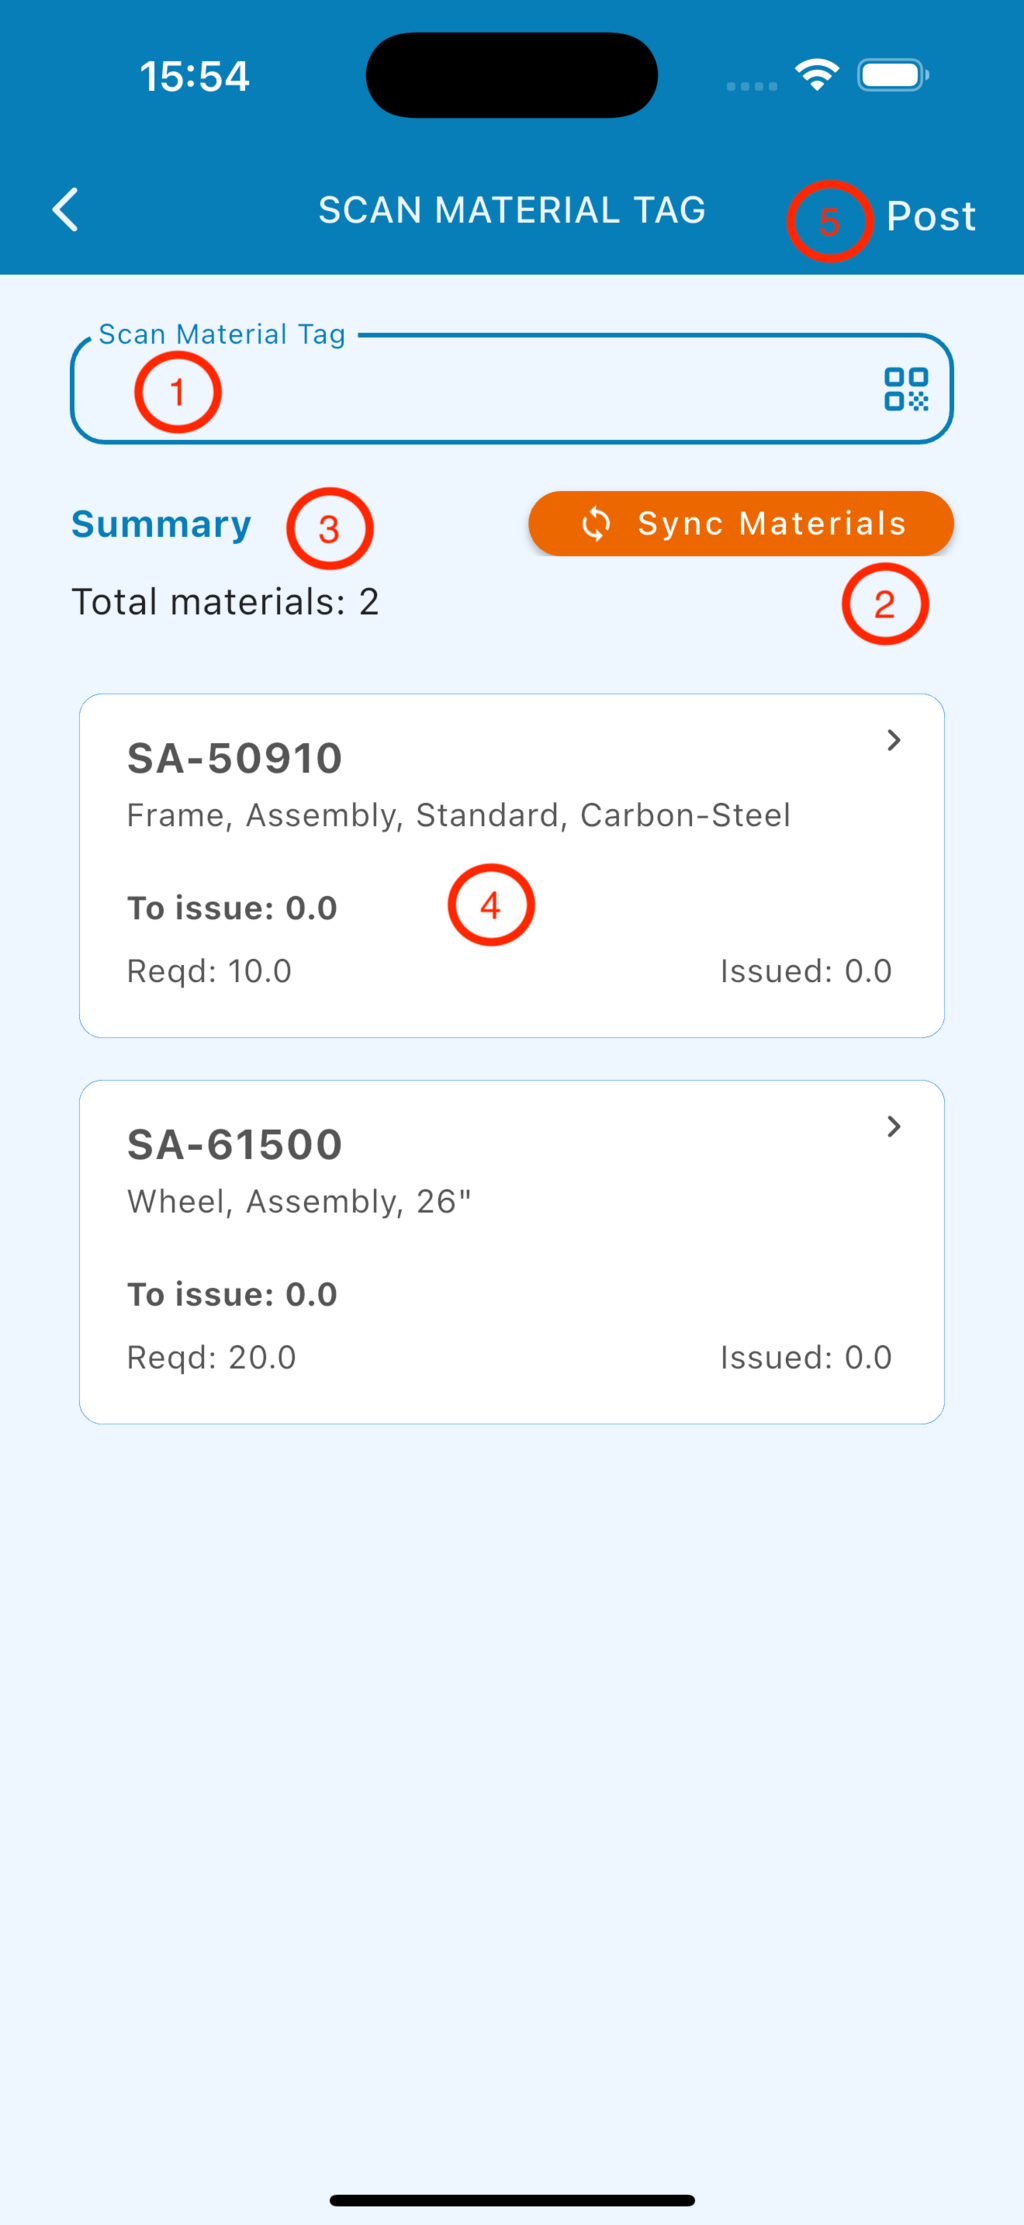This screenshot has height=2225, width=1024.
Task: Tap the Wi-Fi status icon
Action: (x=817, y=75)
